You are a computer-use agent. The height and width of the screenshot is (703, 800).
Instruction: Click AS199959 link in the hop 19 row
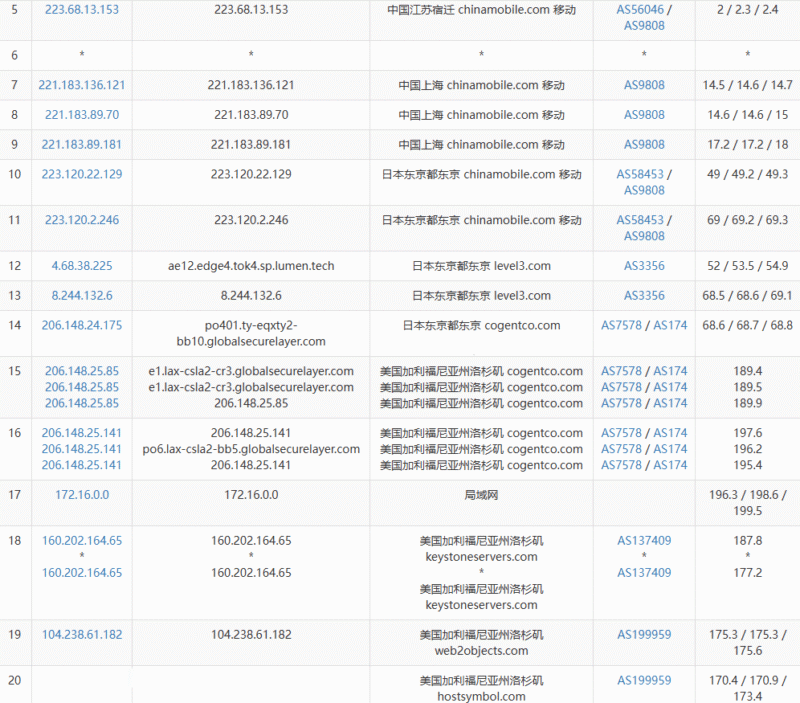644,635
